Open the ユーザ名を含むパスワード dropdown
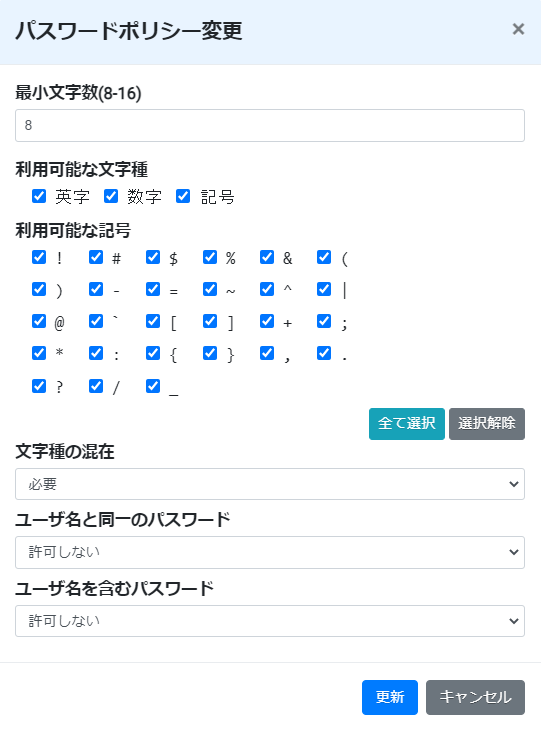Image resolution: width=541 pixels, height=732 pixels. [x=270, y=621]
